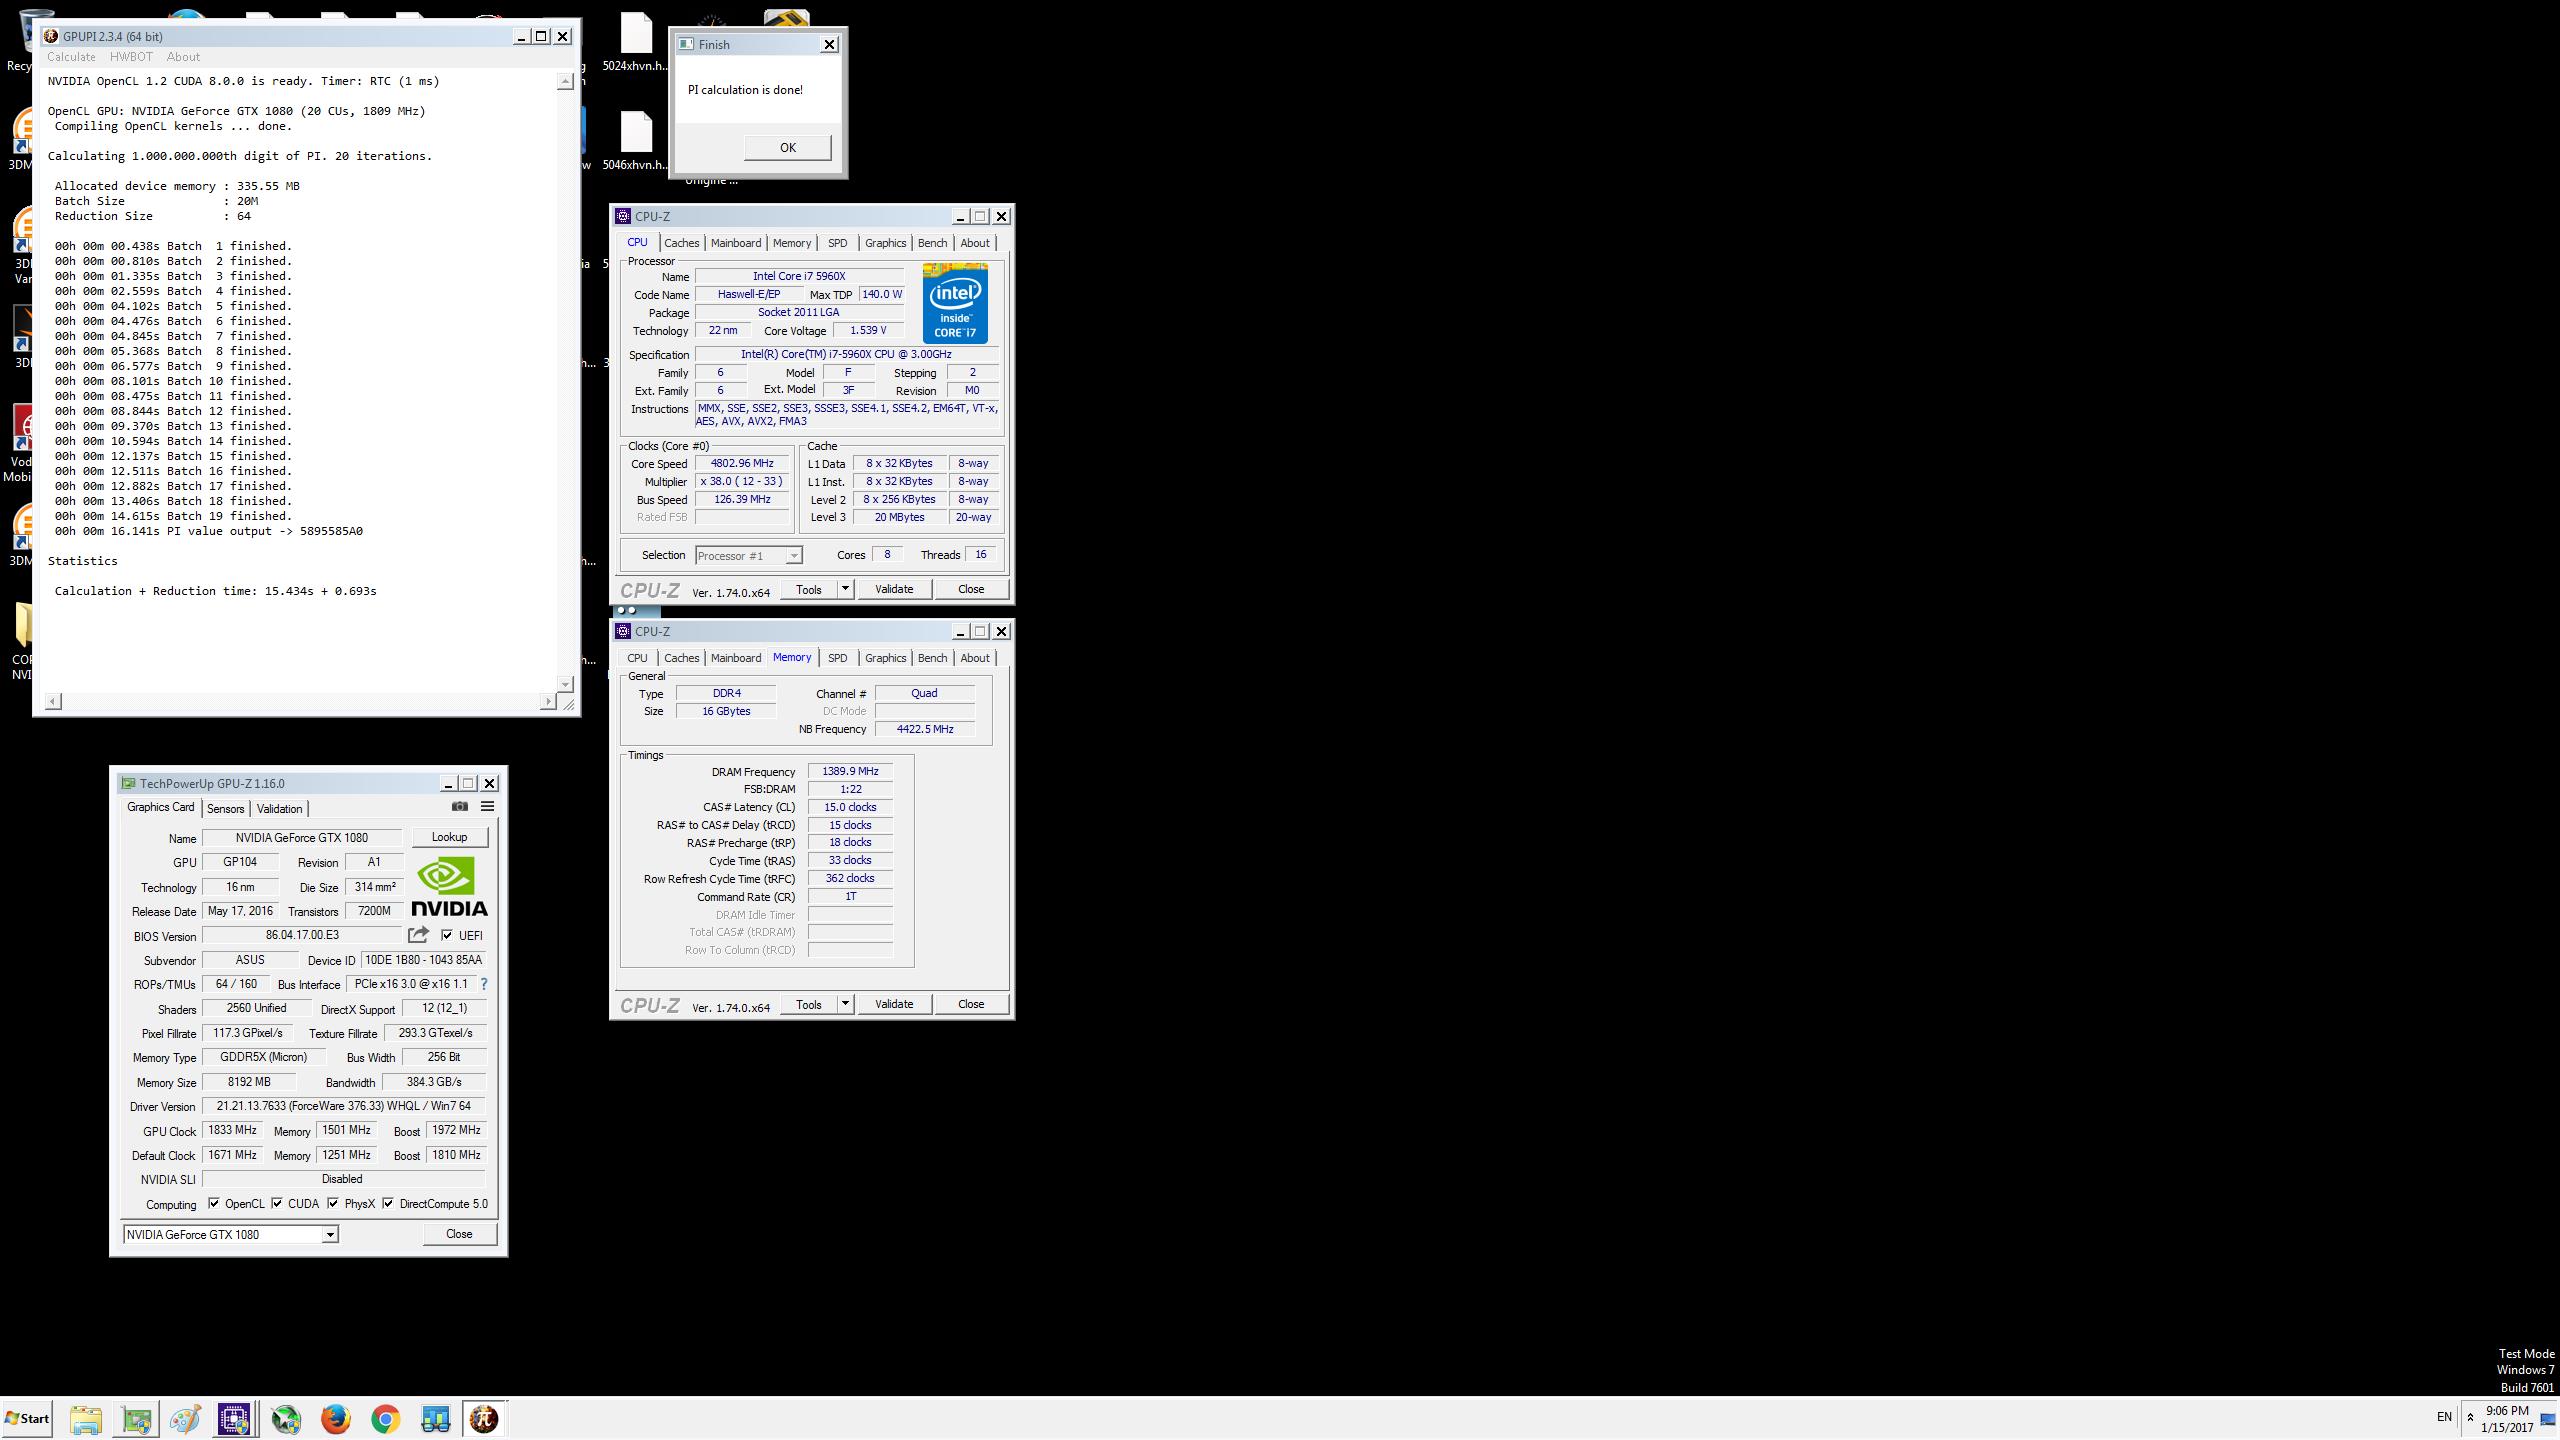
Task: Click Tools button in CPU-Z Memory-tab window
Action: tap(808, 1004)
